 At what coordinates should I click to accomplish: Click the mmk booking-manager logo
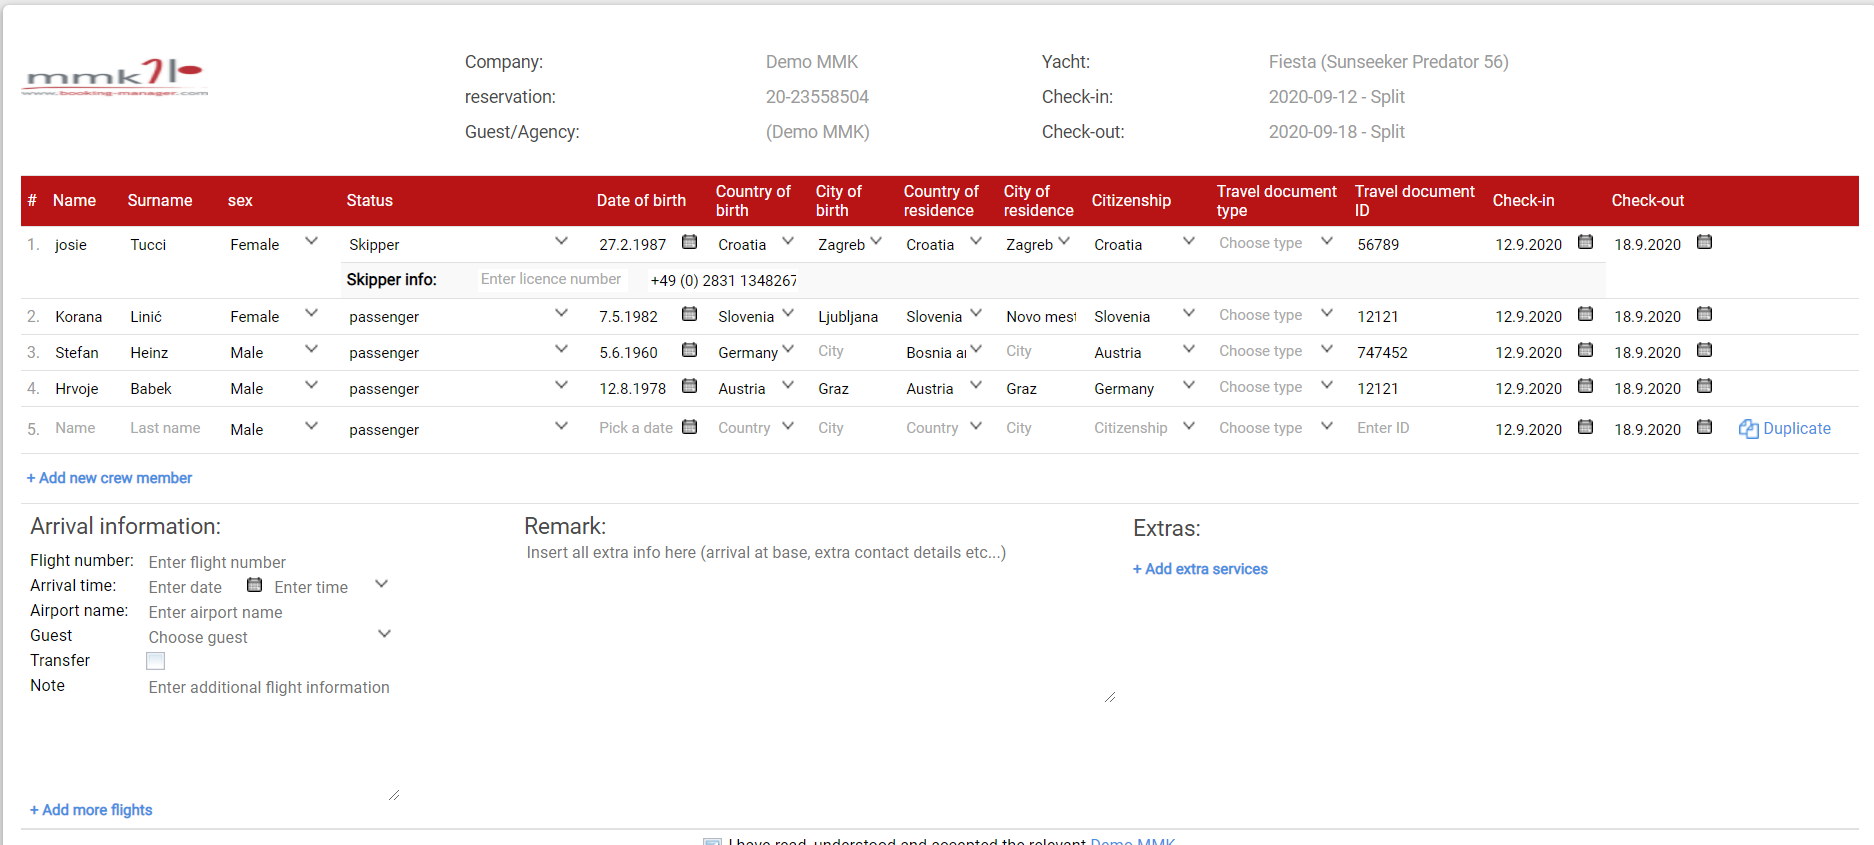tap(115, 77)
